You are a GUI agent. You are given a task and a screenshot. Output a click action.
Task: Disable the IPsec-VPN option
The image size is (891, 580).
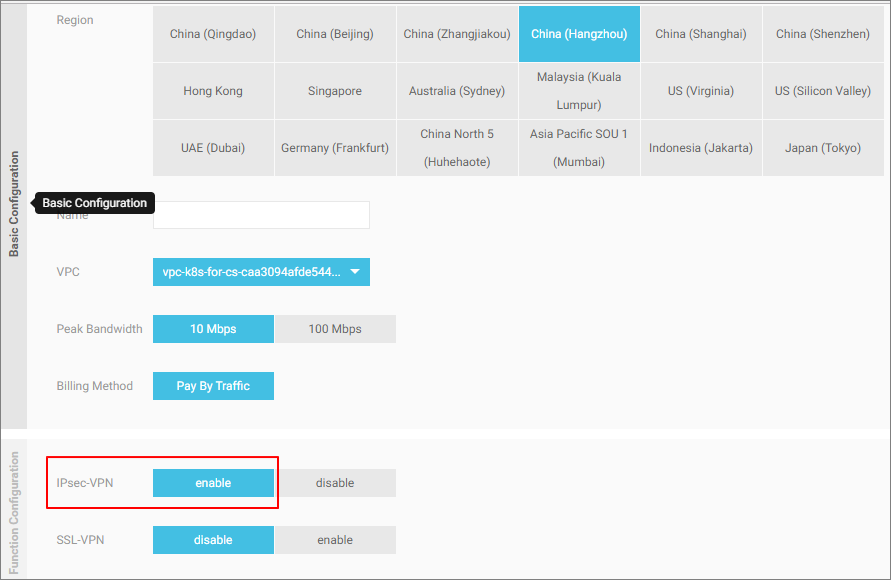pos(335,483)
